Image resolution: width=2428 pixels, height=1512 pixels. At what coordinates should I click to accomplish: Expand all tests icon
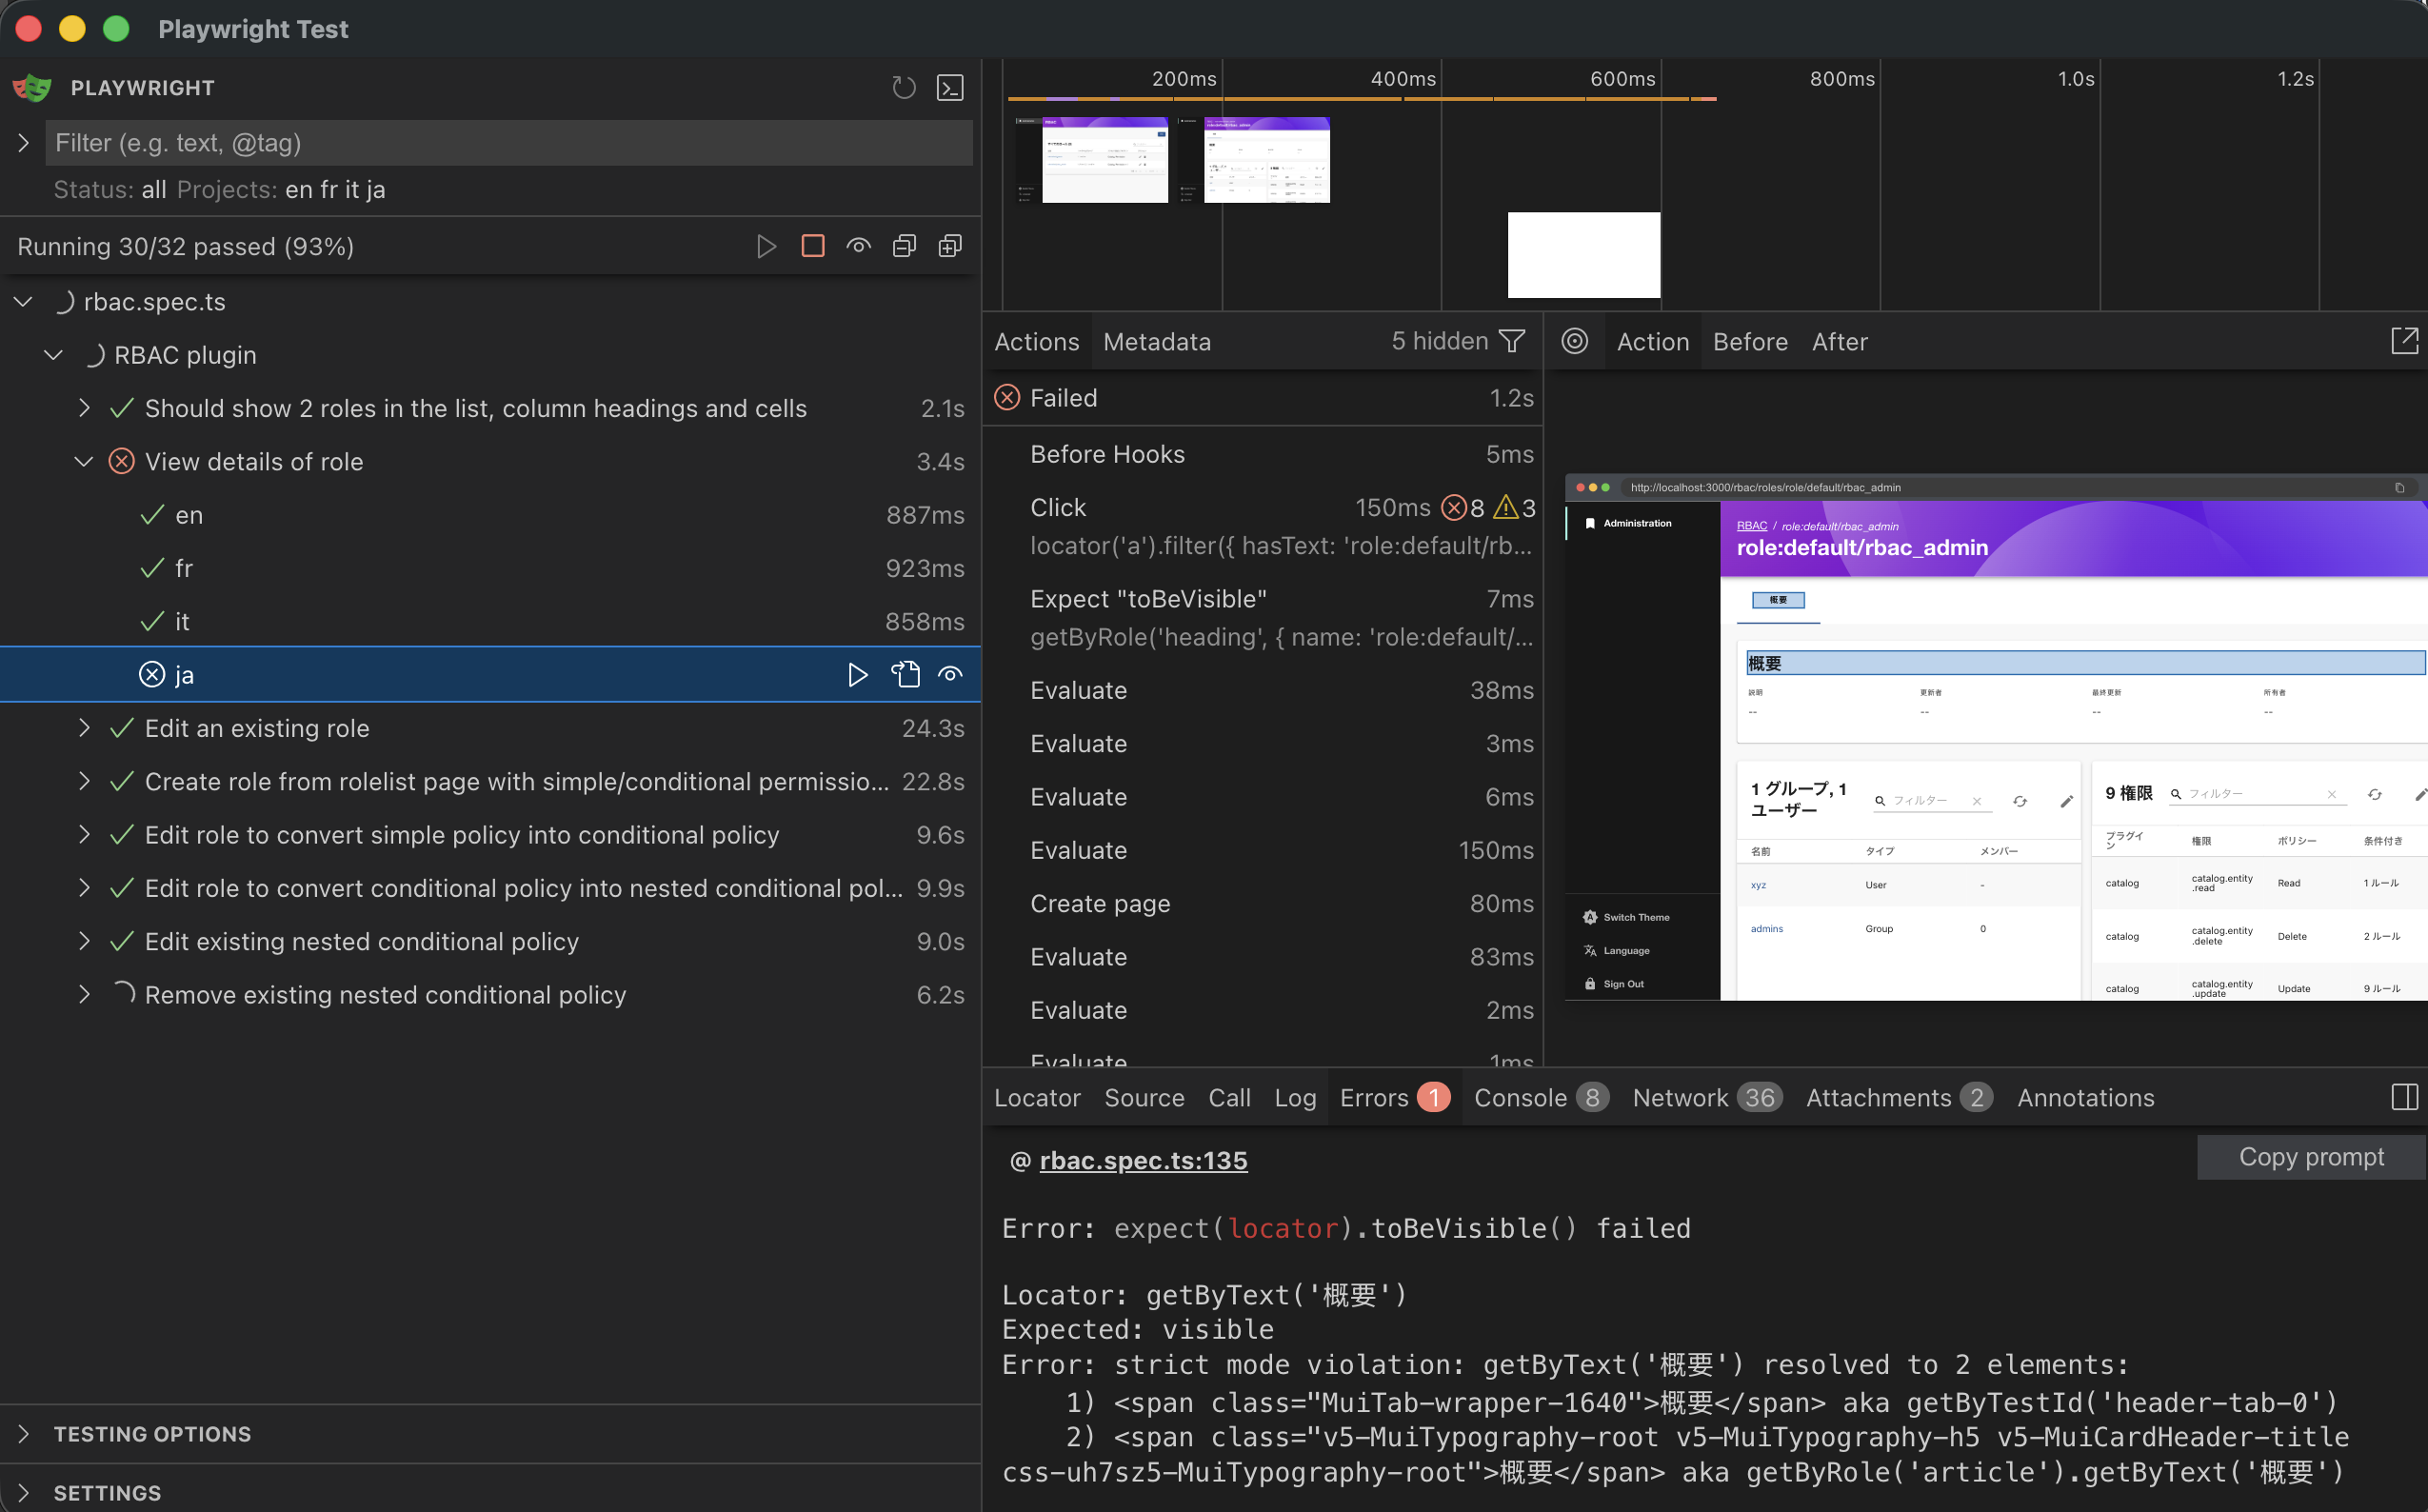950,246
